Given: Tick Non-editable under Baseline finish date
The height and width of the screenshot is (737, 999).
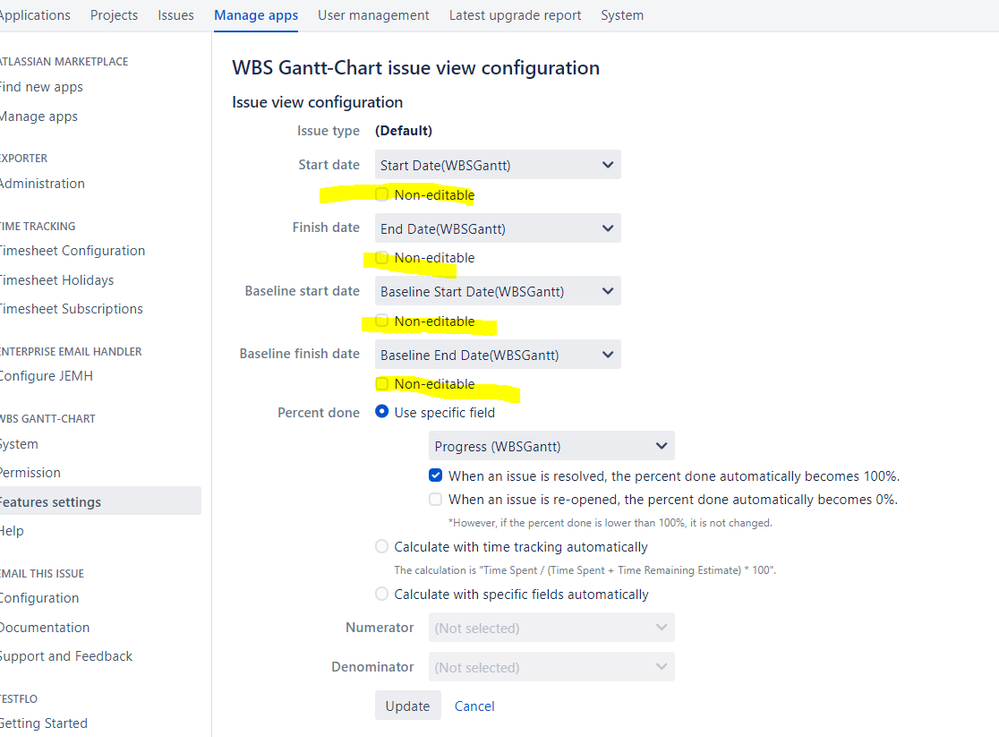Looking at the screenshot, I should coord(382,383).
